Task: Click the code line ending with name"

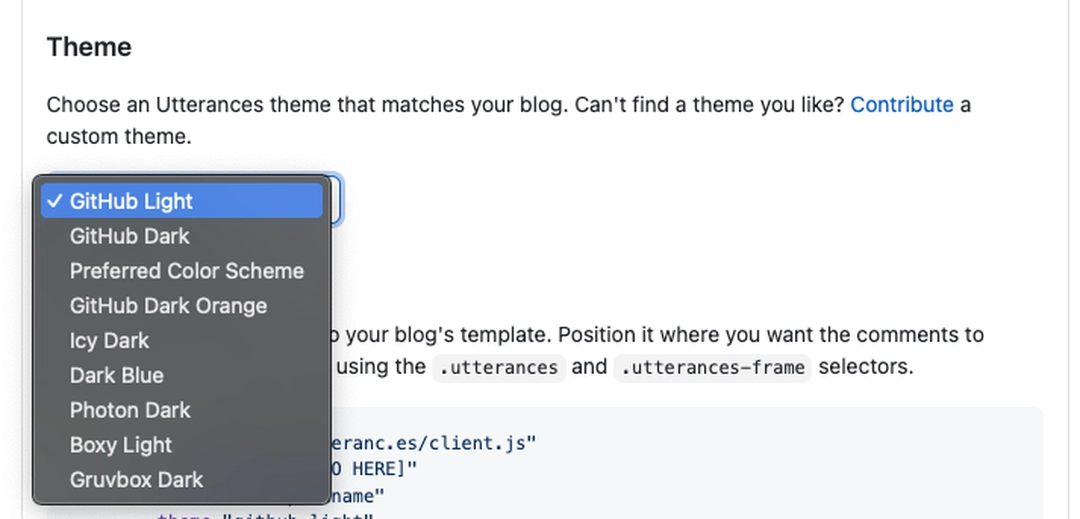Action: 358,496
